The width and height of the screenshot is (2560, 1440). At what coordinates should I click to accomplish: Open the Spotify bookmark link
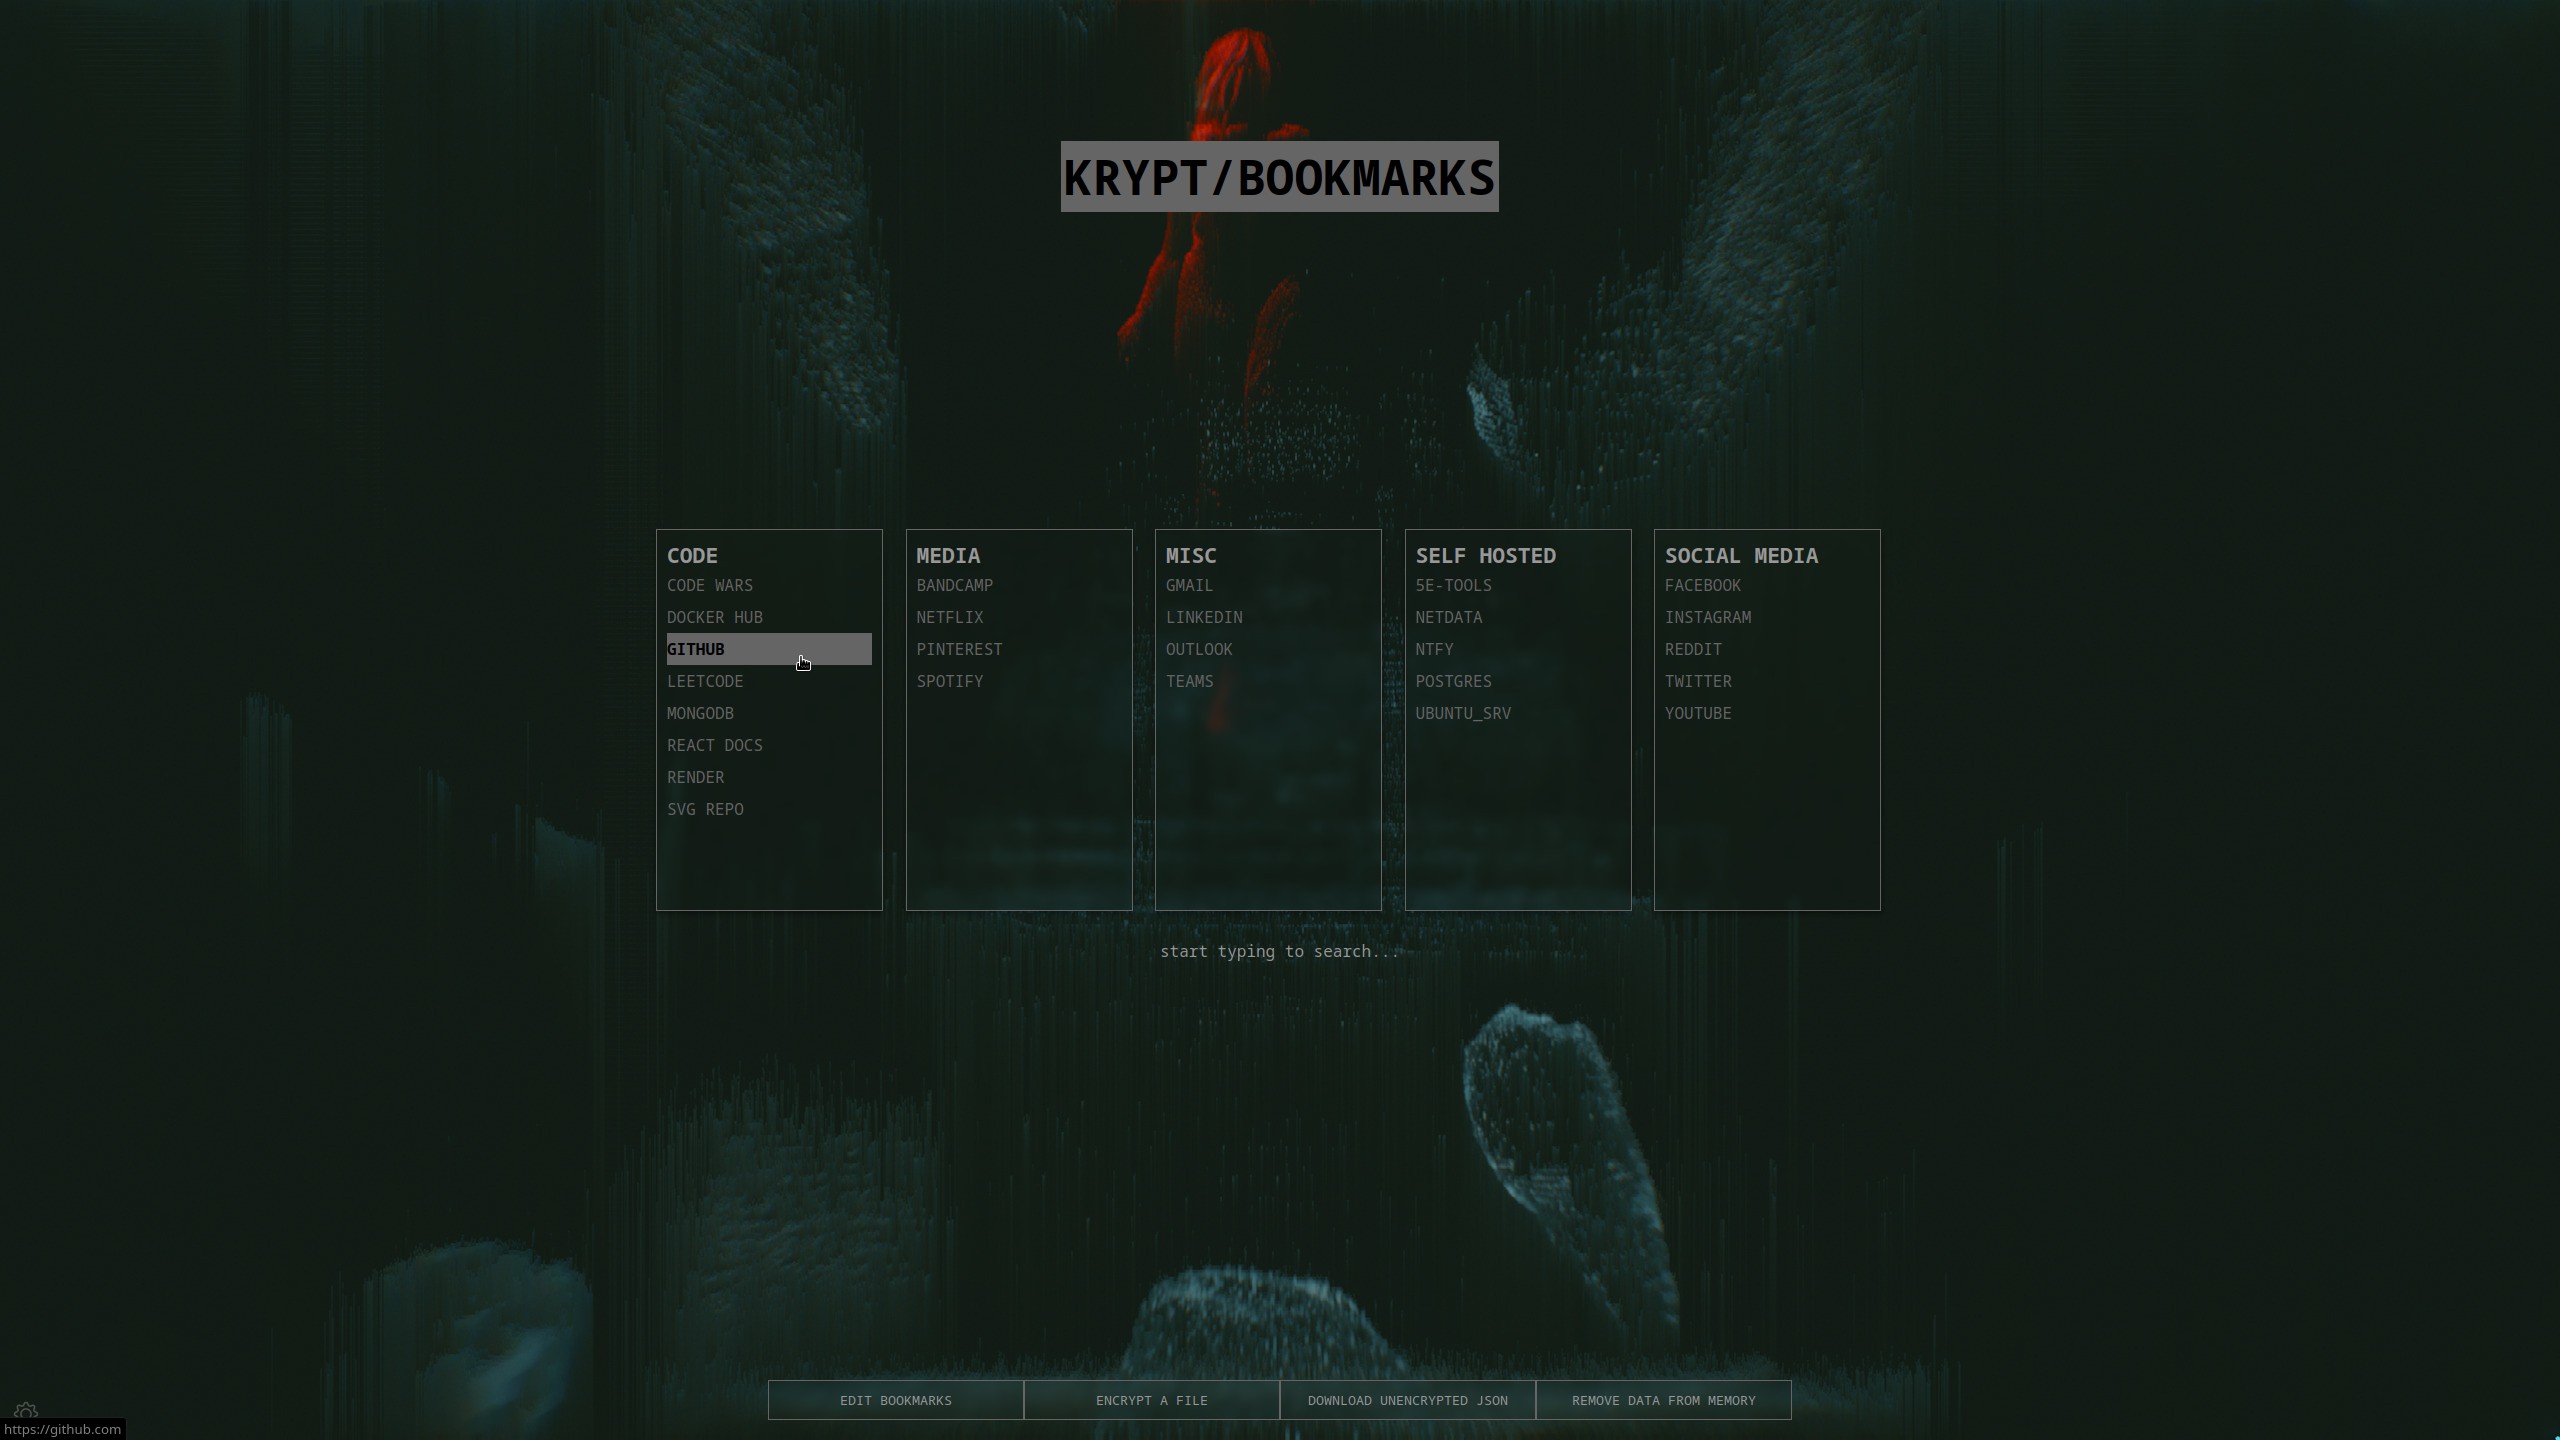tap(949, 681)
